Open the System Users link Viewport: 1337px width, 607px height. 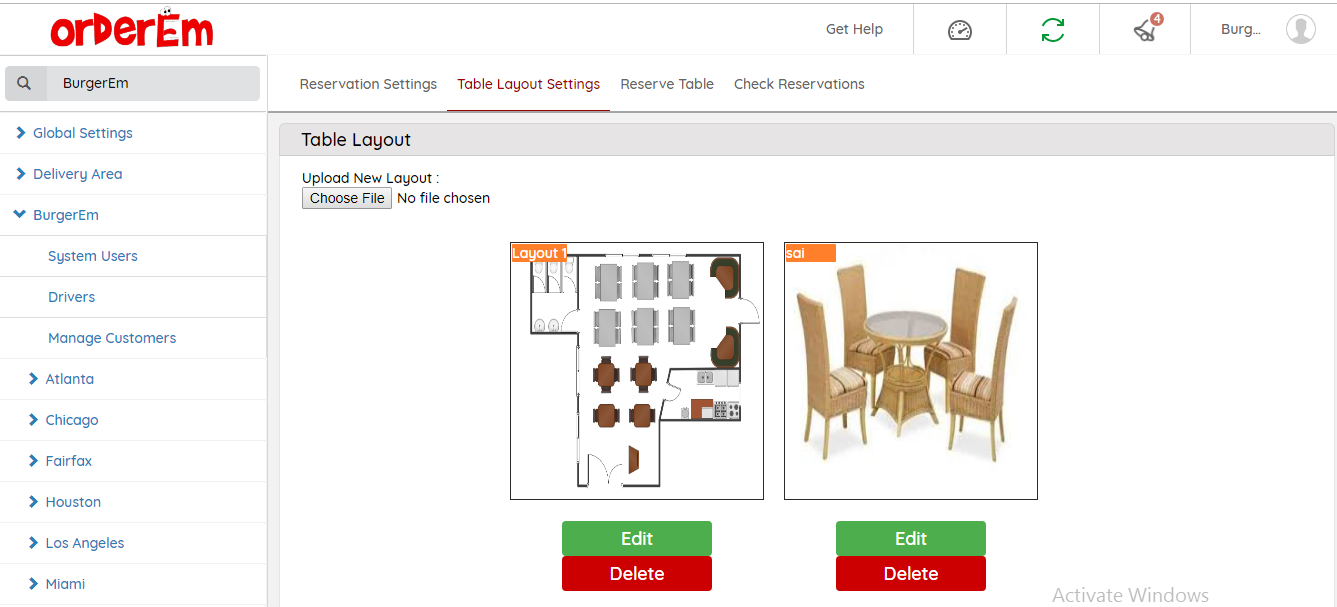(x=93, y=256)
